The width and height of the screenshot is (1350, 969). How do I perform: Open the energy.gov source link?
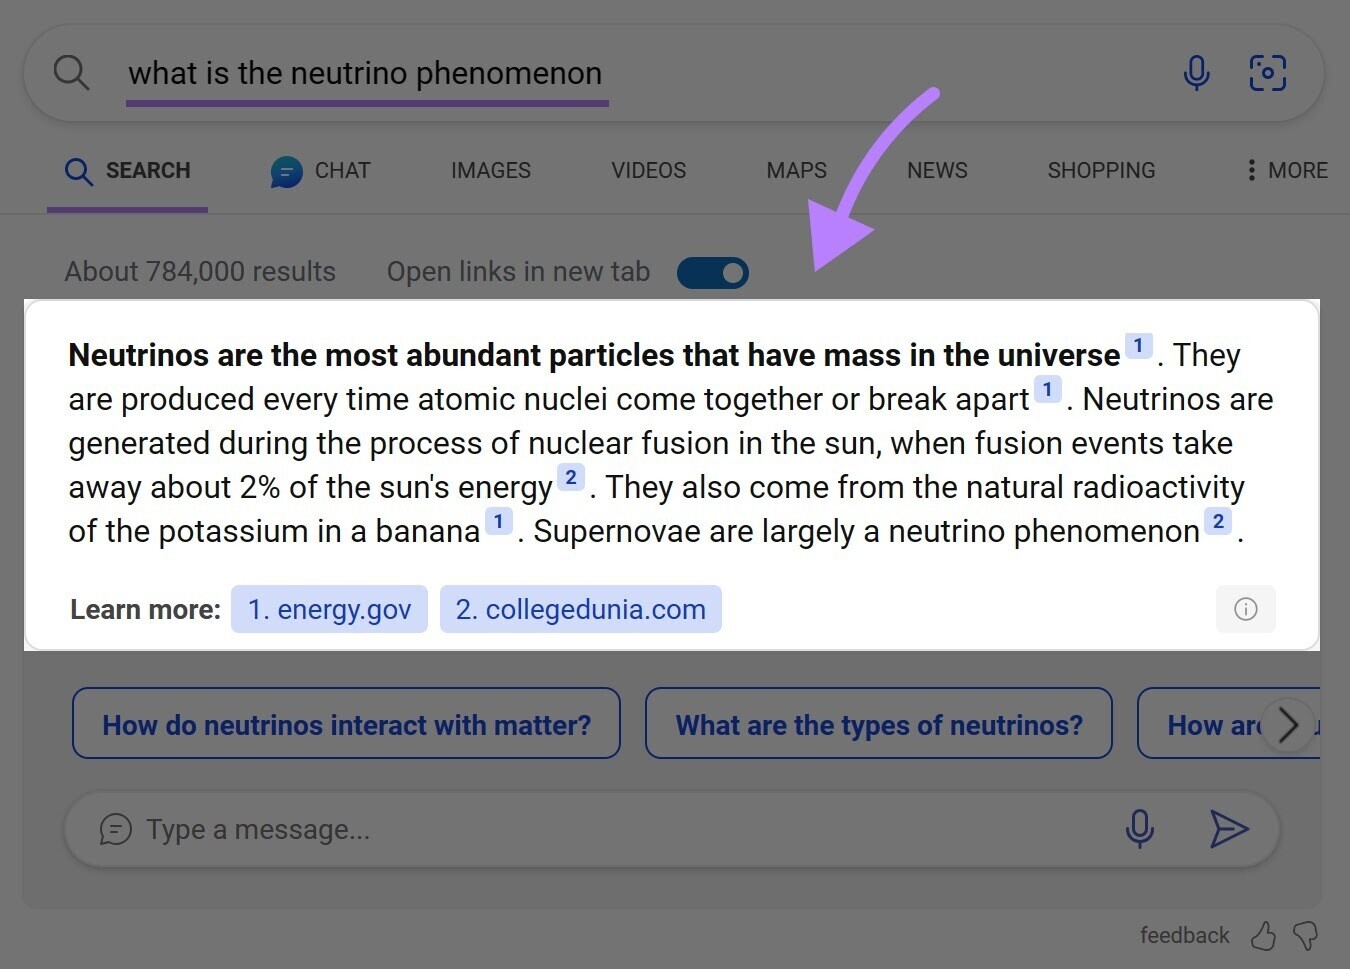[329, 608]
